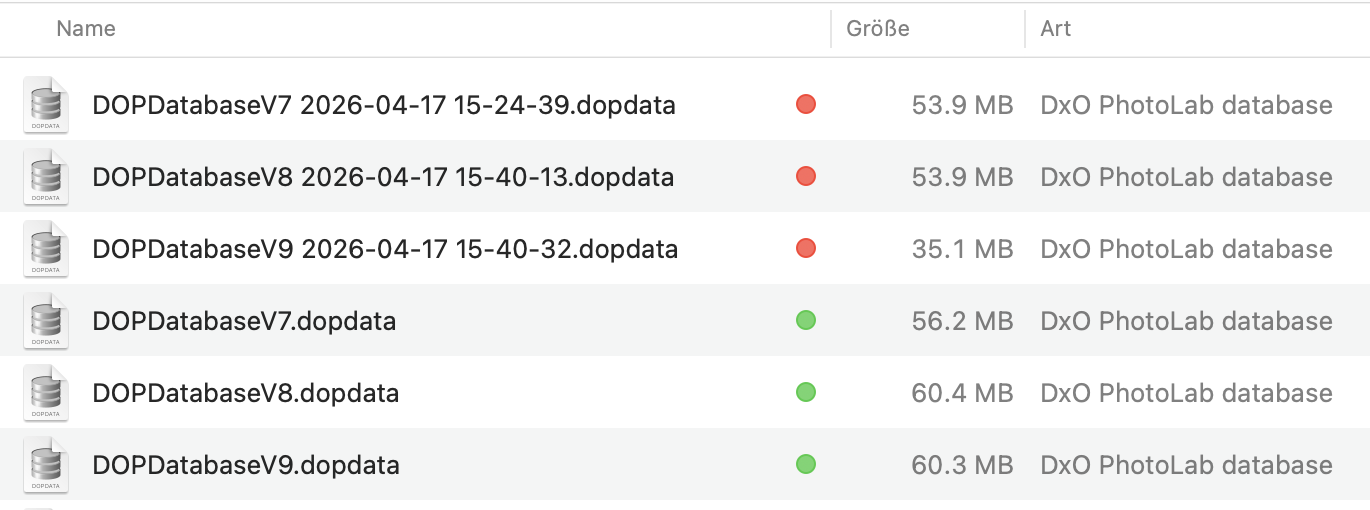This screenshot has width=1370, height=510.
Task: Click green tag dot beside DOPDatabaseV7.dopdata
Action: pyautogui.click(x=806, y=320)
